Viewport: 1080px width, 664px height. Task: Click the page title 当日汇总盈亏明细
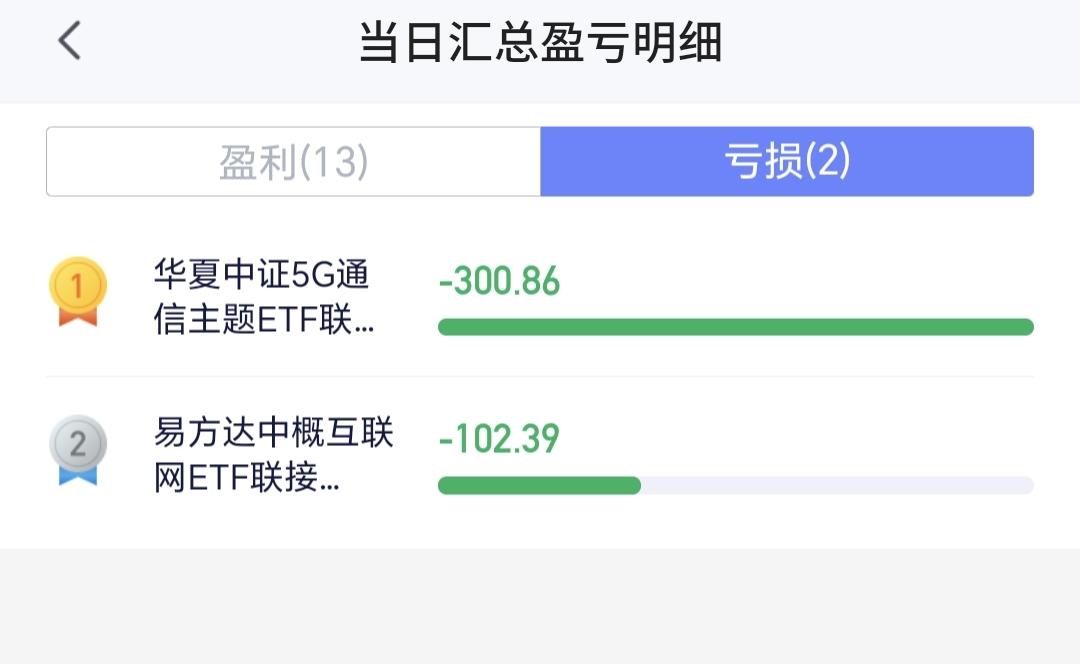541,42
